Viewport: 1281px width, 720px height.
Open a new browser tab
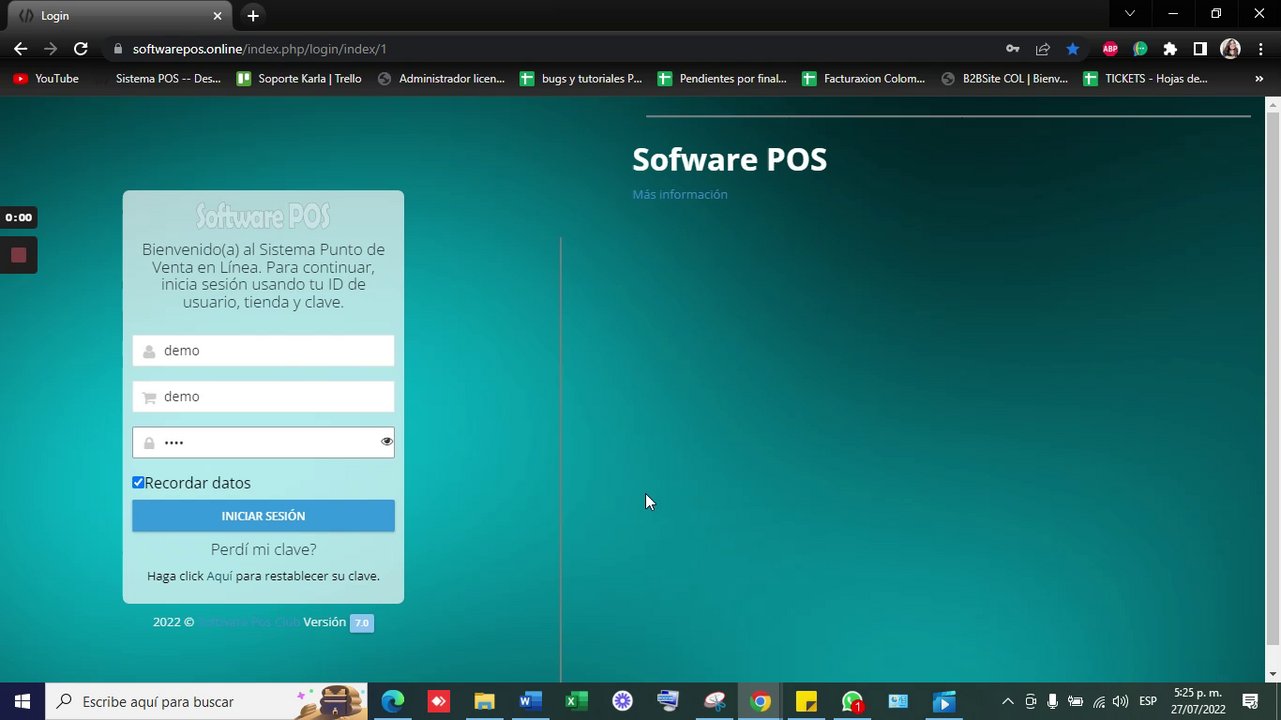coord(253,15)
